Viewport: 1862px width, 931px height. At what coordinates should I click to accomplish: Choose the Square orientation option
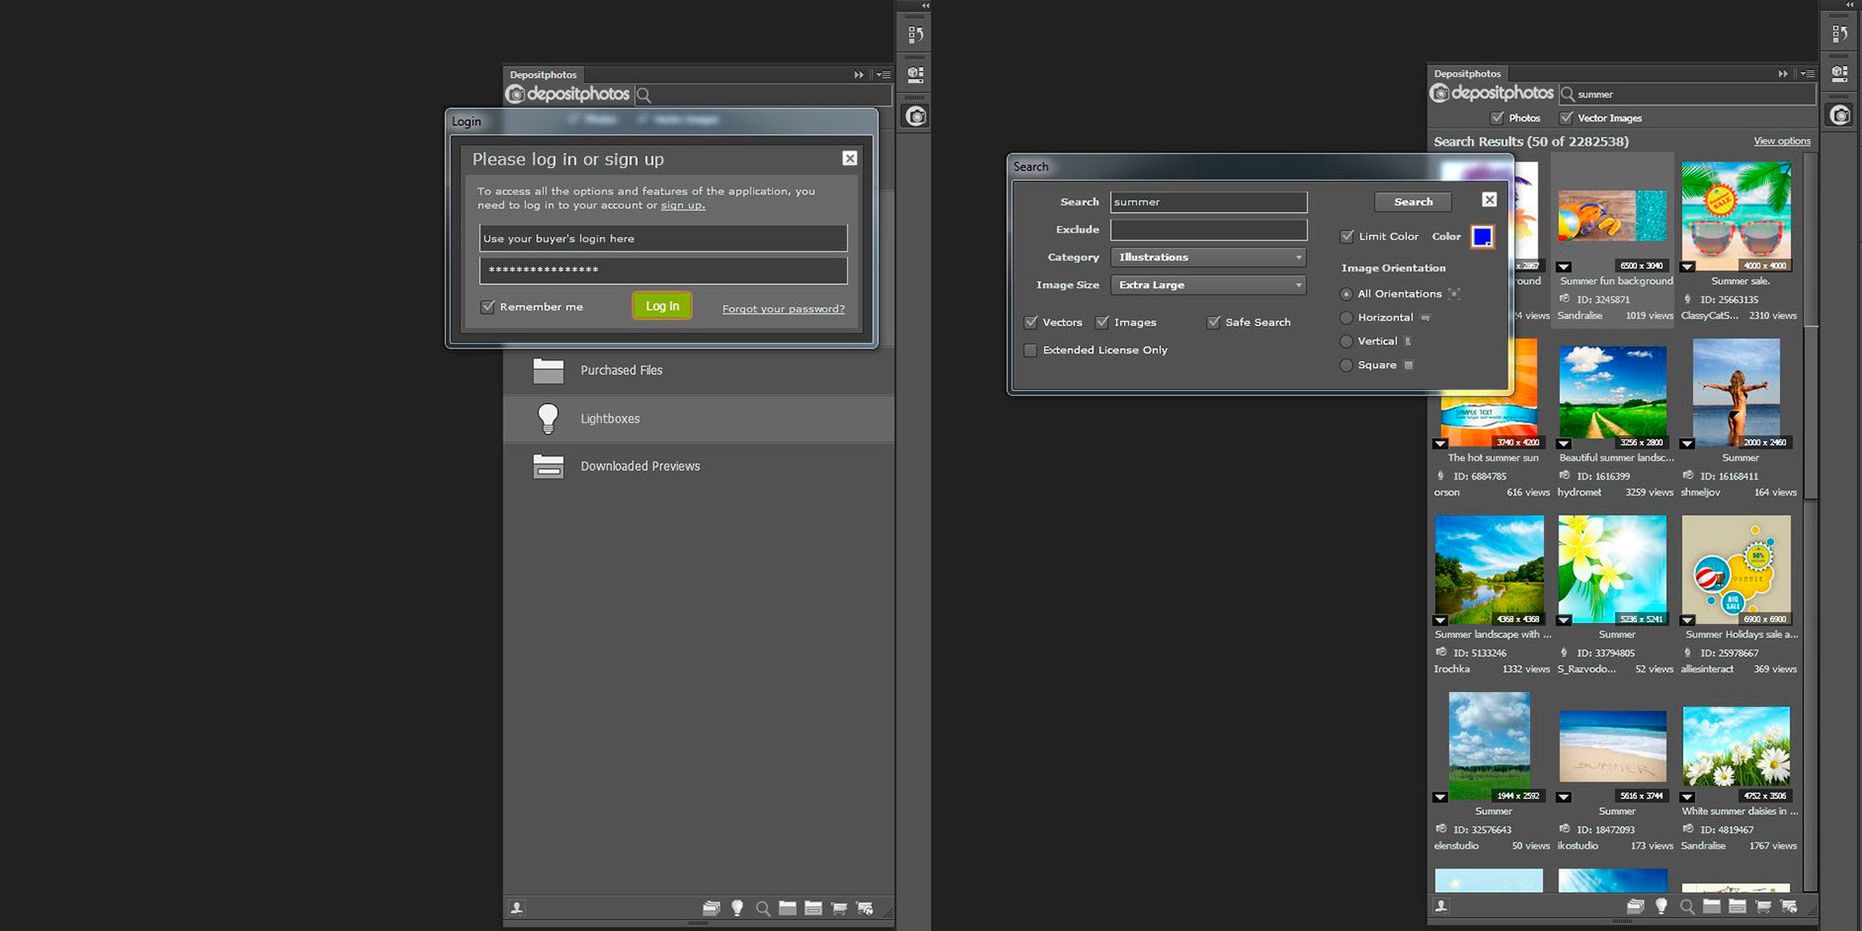point(1346,366)
